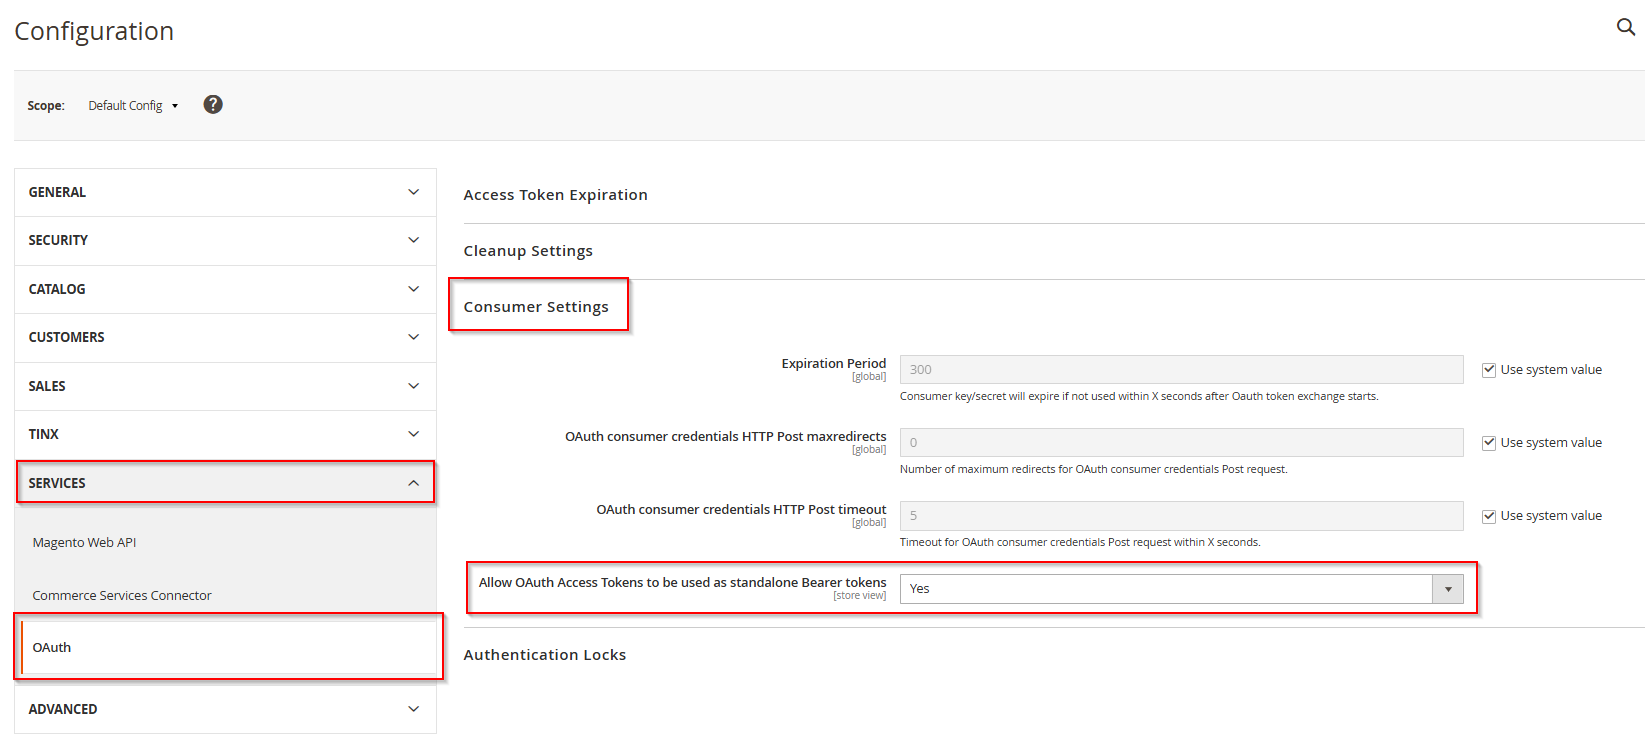This screenshot has height=747, width=1645.
Task: Expand the CATALOG configuration section
Action: pos(225,289)
